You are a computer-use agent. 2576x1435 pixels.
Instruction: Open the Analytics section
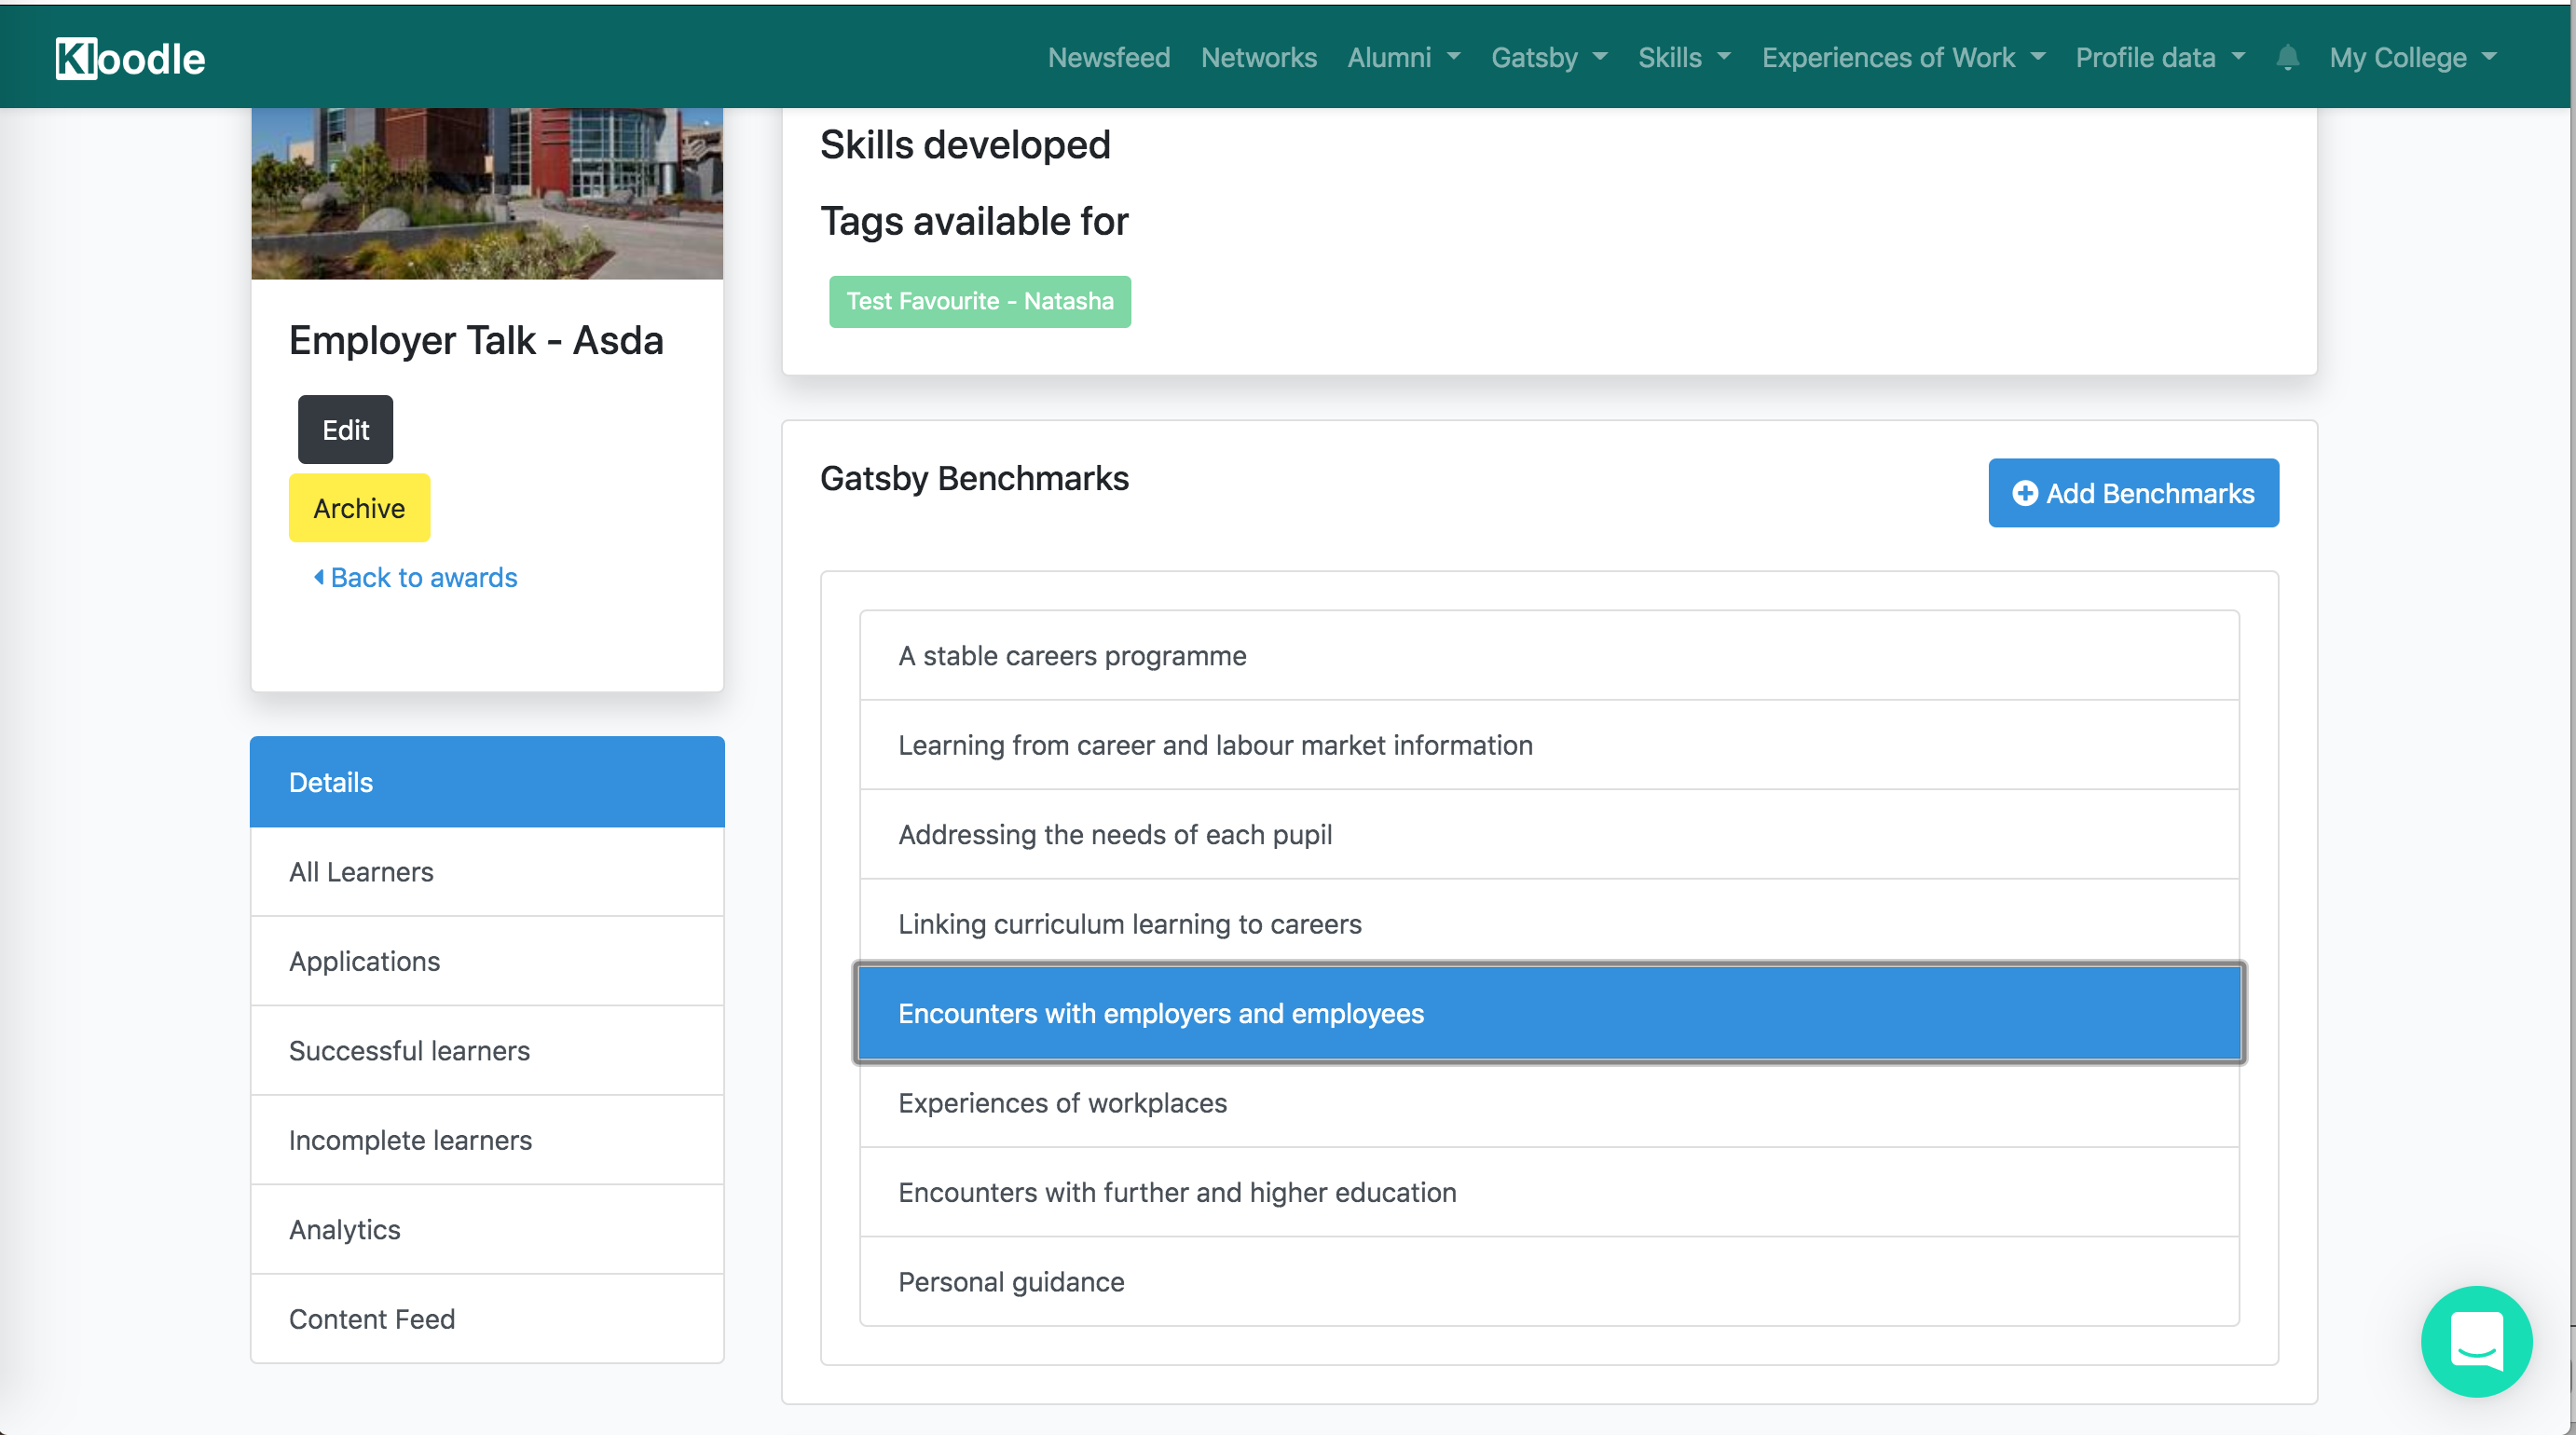point(487,1229)
